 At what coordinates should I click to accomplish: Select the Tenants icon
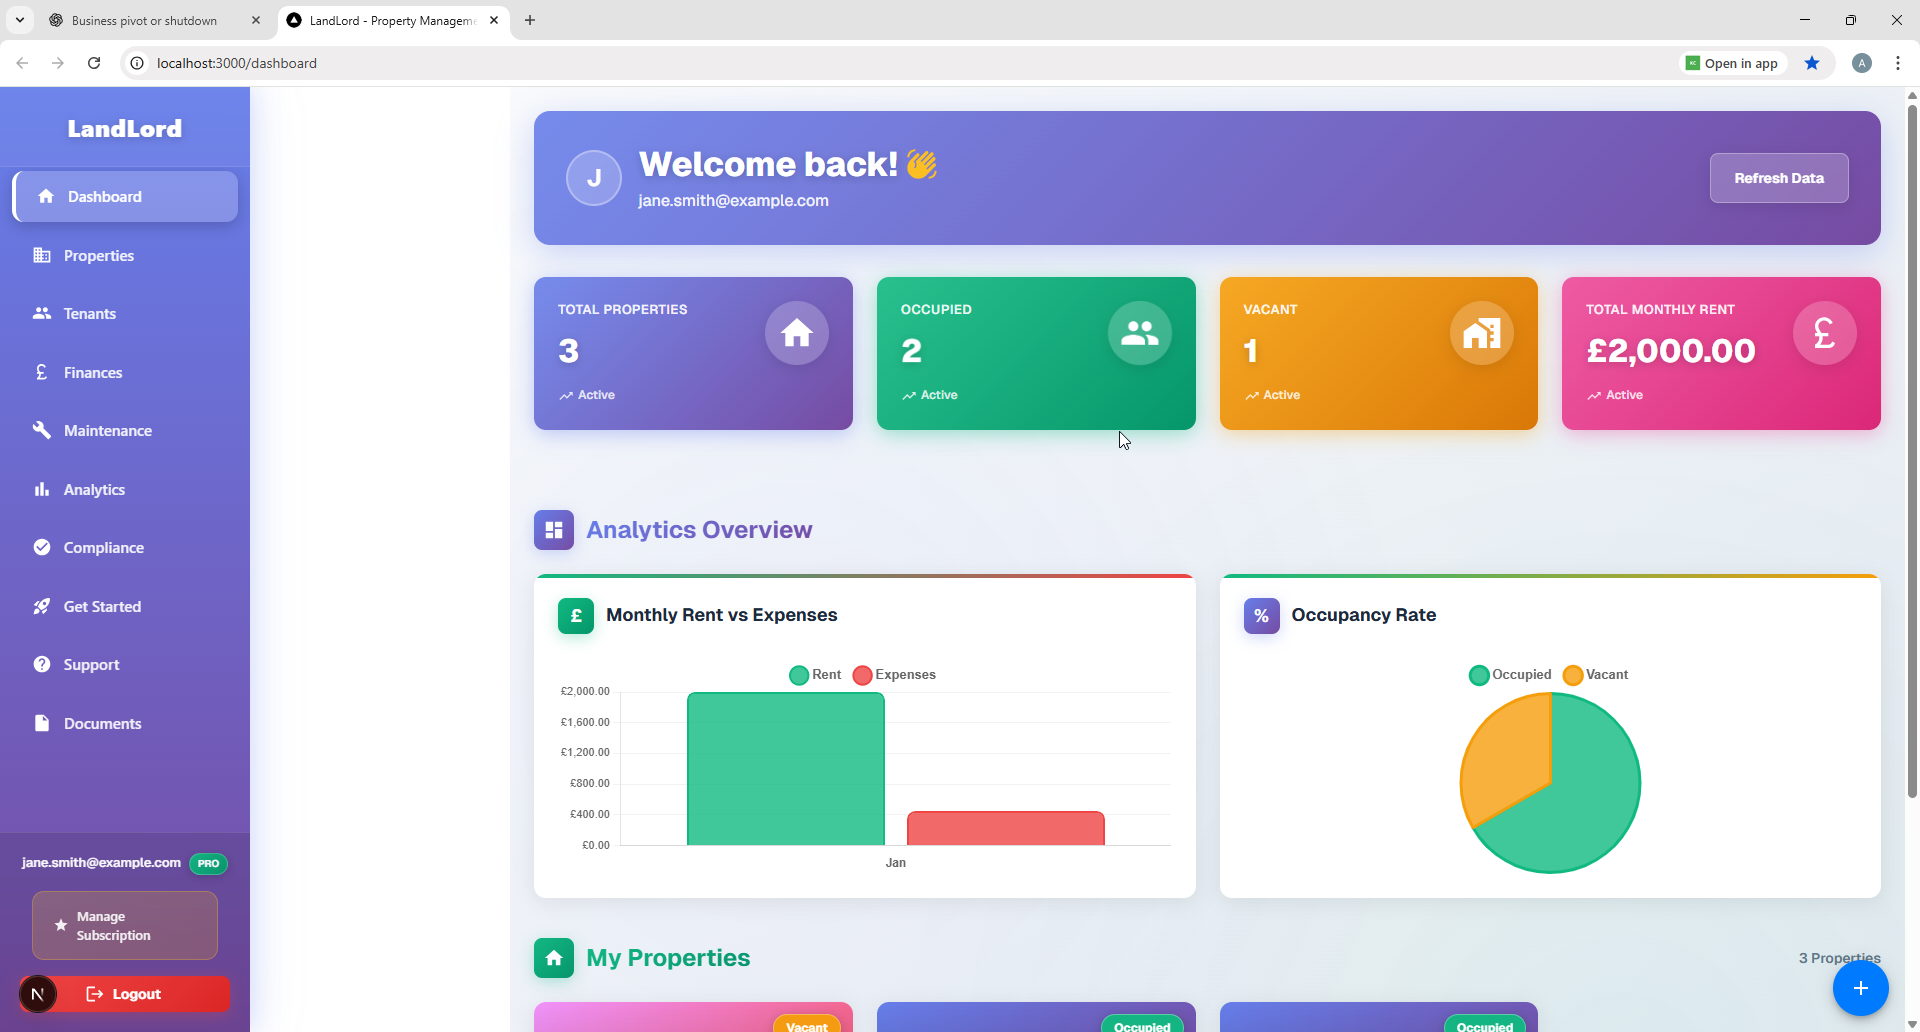42,313
